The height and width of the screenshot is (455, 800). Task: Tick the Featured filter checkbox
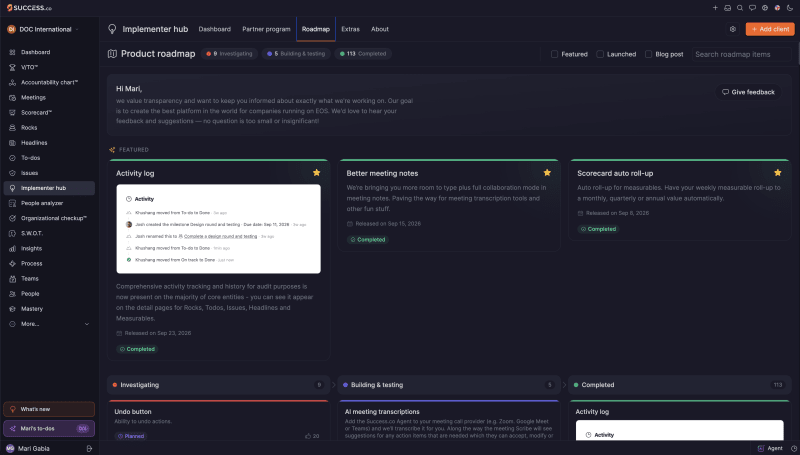click(554, 54)
